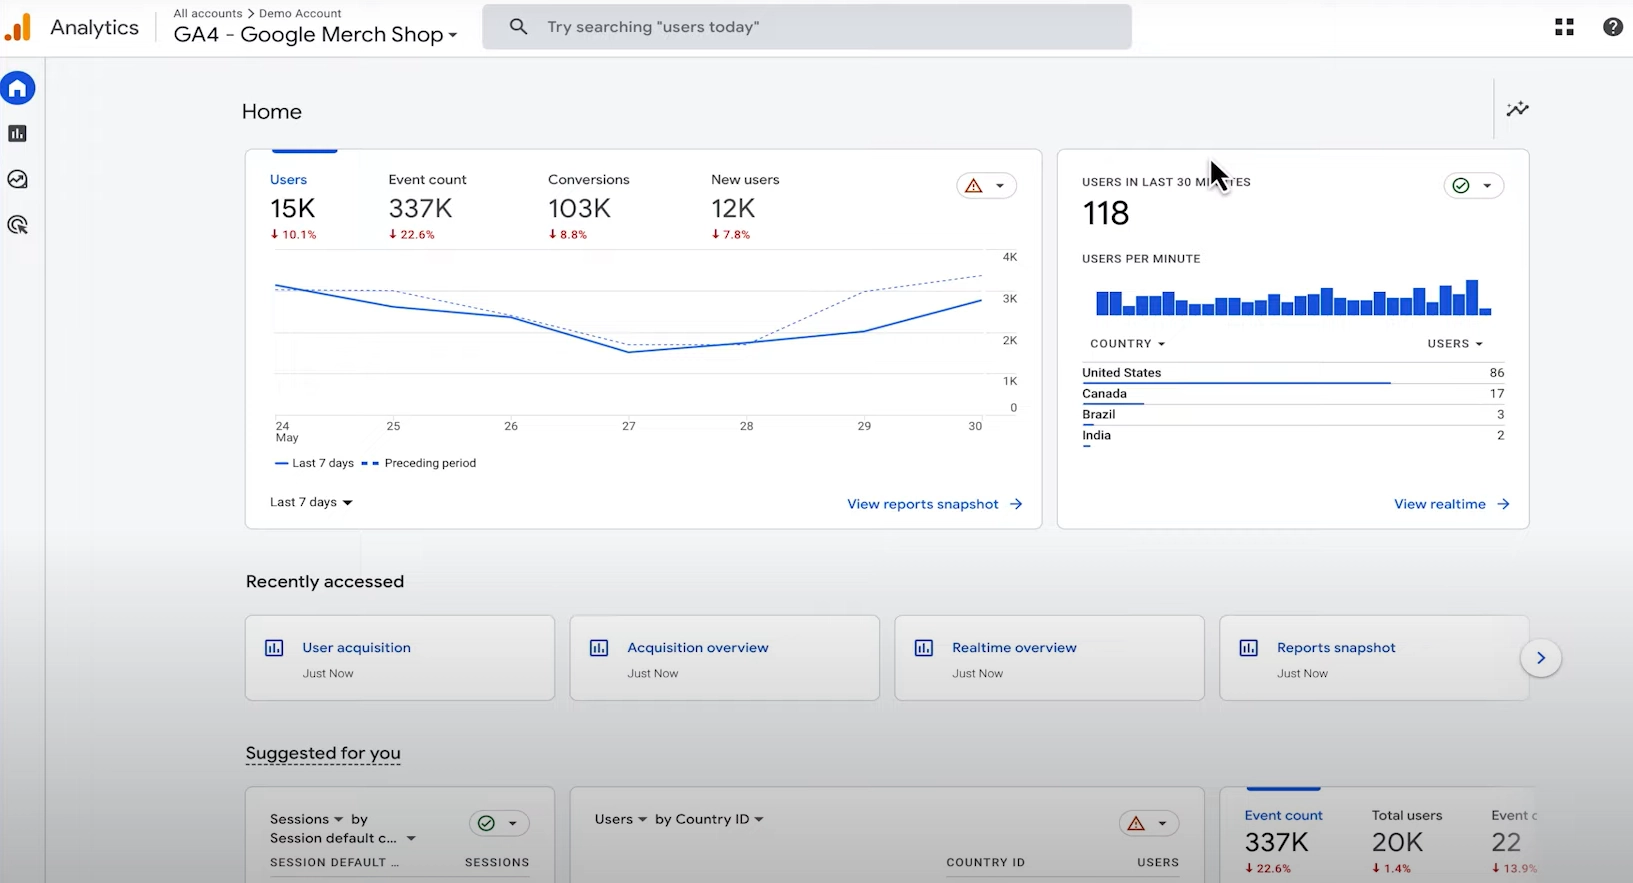The image size is (1633, 883).
Task: Click the Demo Account breadcrumb text
Action: pos(300,13)
